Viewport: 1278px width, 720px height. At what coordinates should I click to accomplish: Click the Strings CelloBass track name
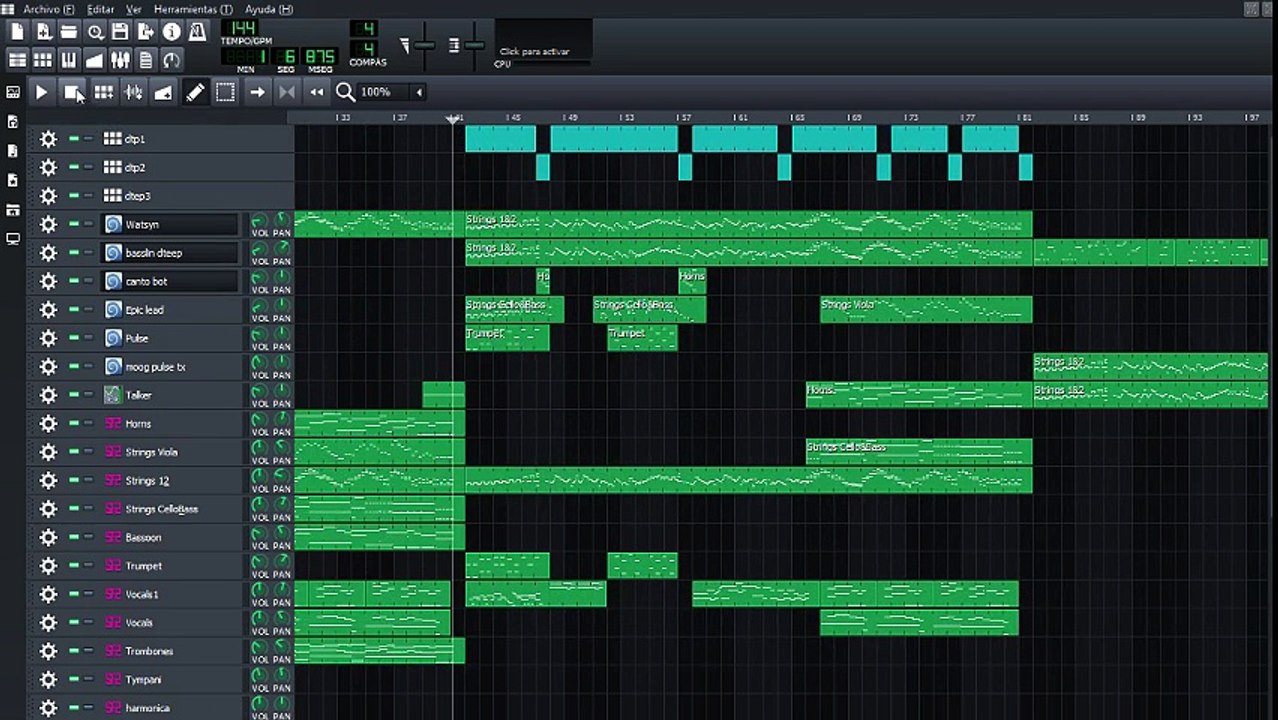coord(162,509)
